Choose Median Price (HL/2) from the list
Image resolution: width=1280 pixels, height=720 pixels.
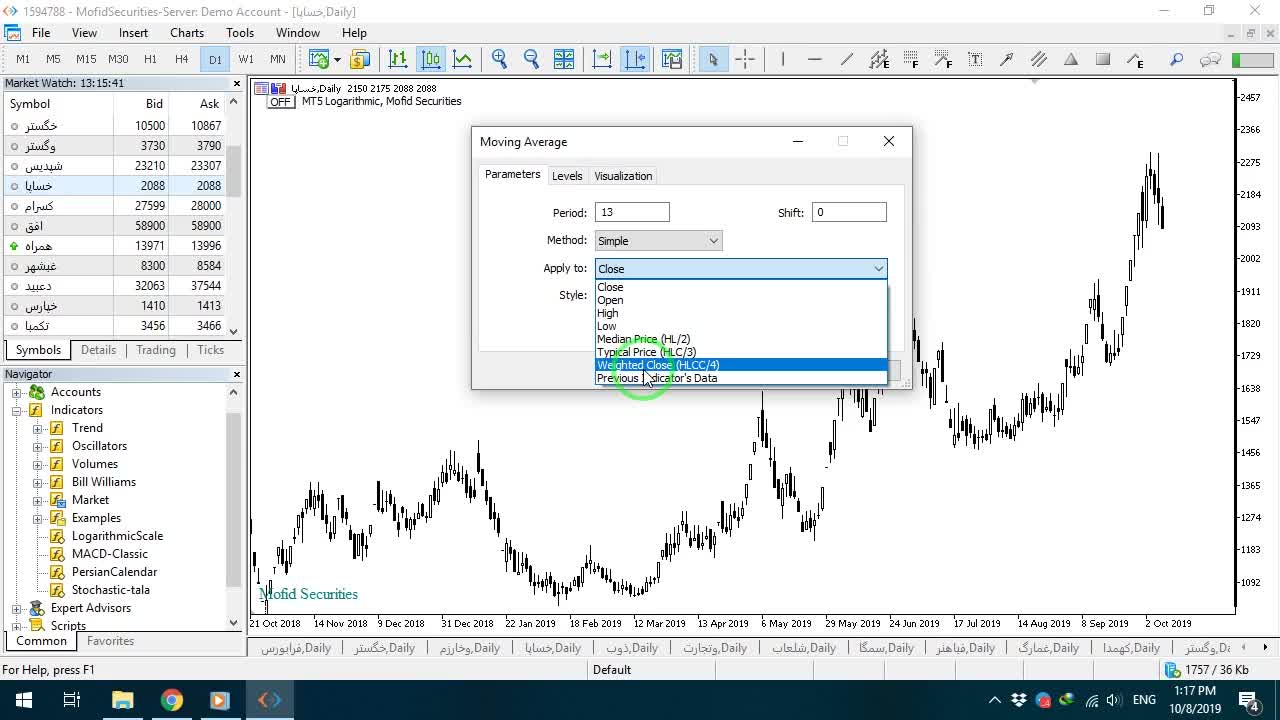741,339
